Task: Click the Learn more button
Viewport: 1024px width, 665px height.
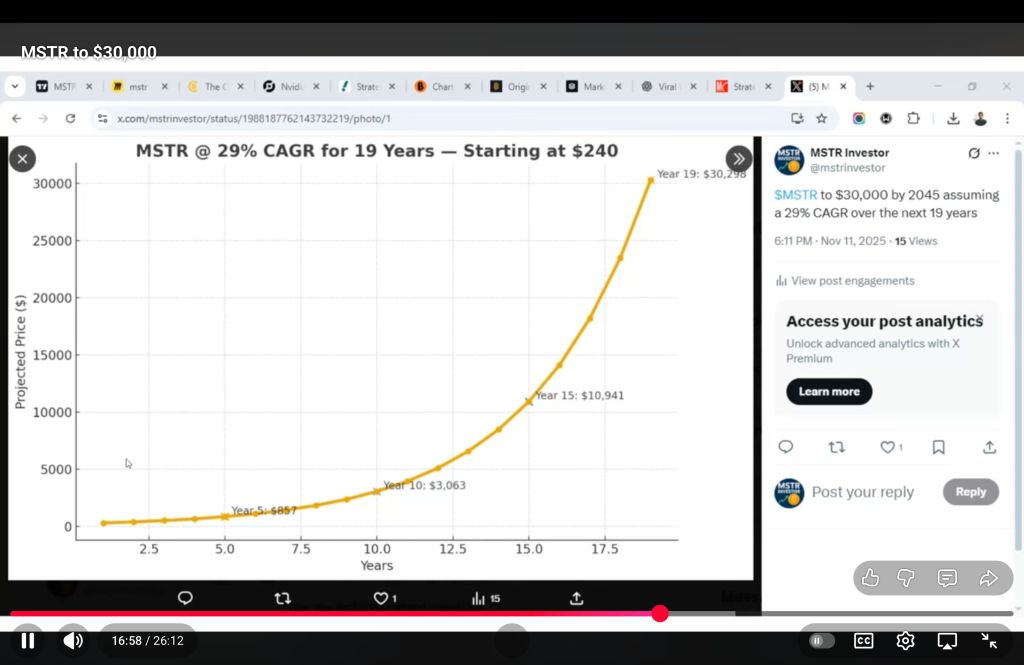Action: (x=829, y=392)
